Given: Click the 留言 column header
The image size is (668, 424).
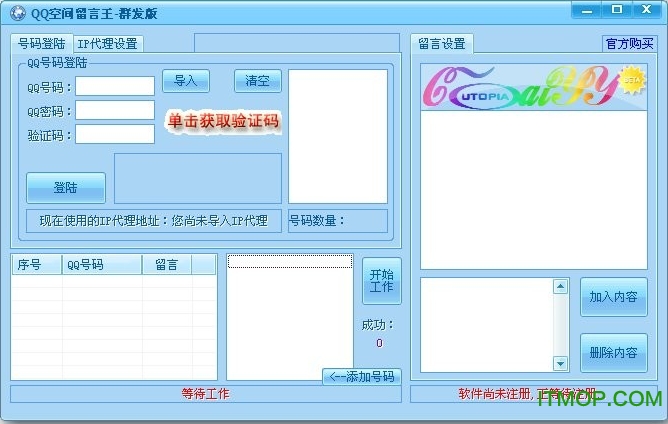Looking at the screenshot, I should (x=167, y=265).
